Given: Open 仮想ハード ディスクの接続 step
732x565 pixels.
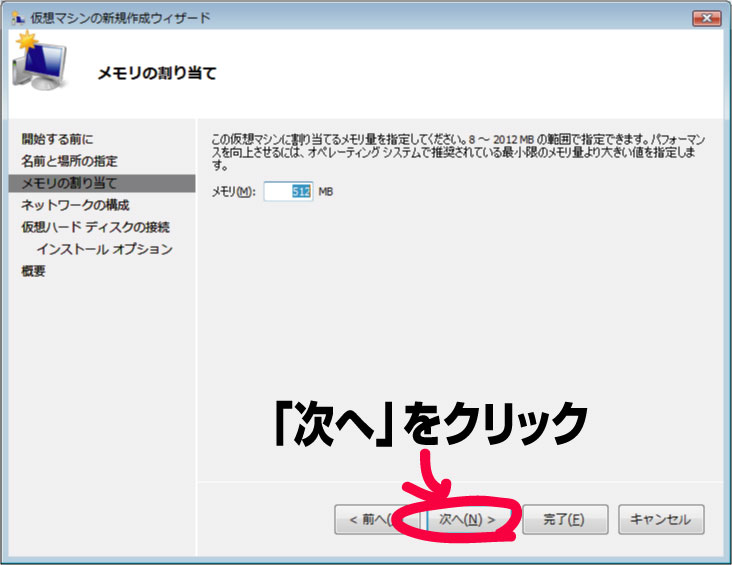Looking at the screenshot, I should (95, 227).
